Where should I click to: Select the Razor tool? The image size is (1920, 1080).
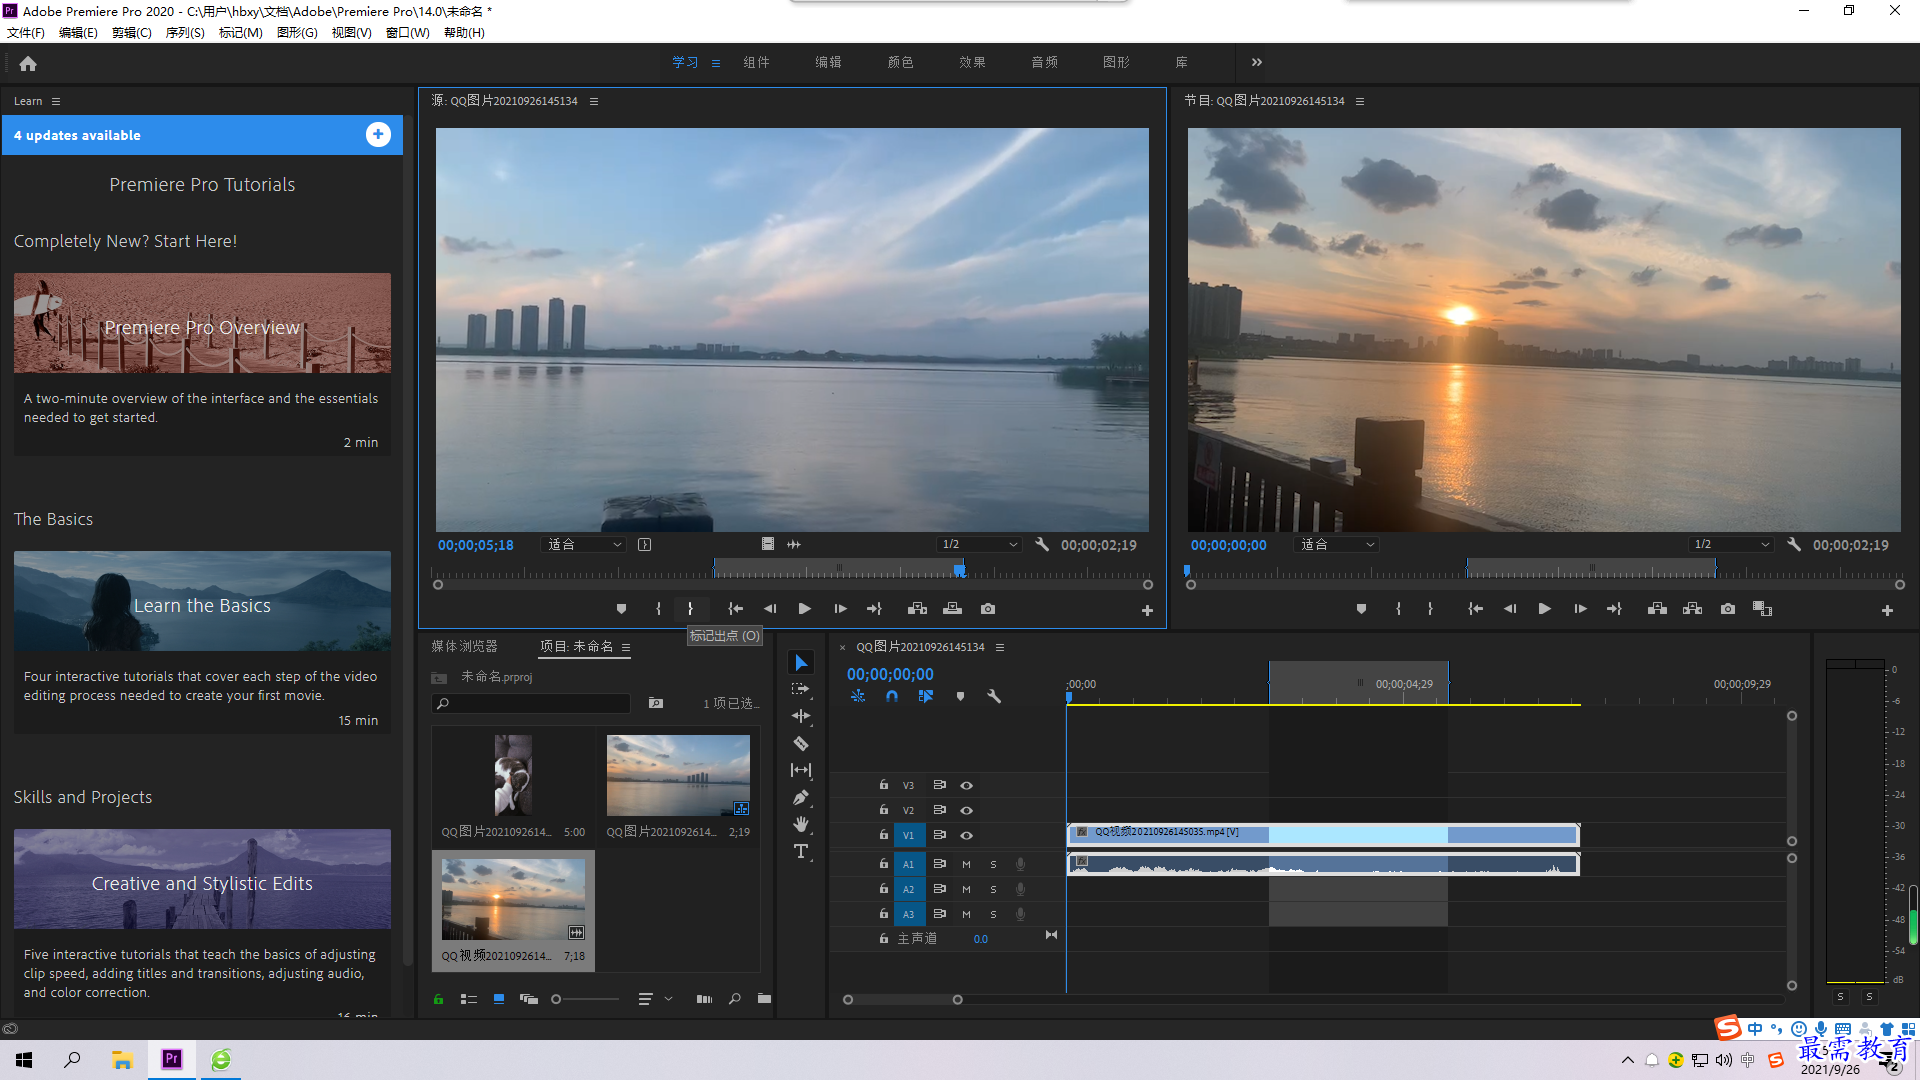[801, 743]
